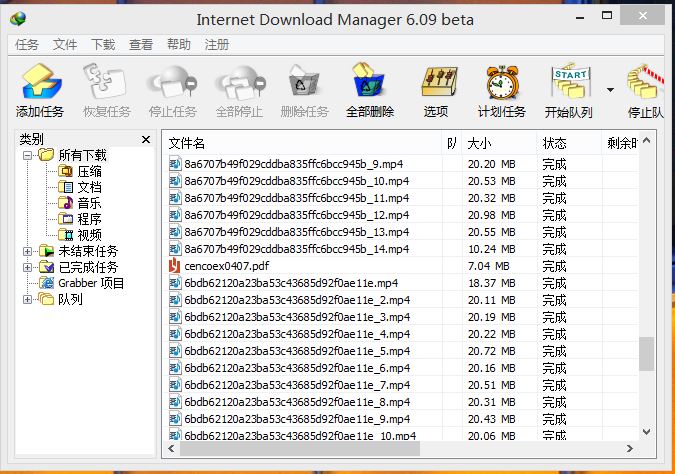
Task: Click the Delete All (全部删除) toolbar icon
Action: (x=368, y=81)
